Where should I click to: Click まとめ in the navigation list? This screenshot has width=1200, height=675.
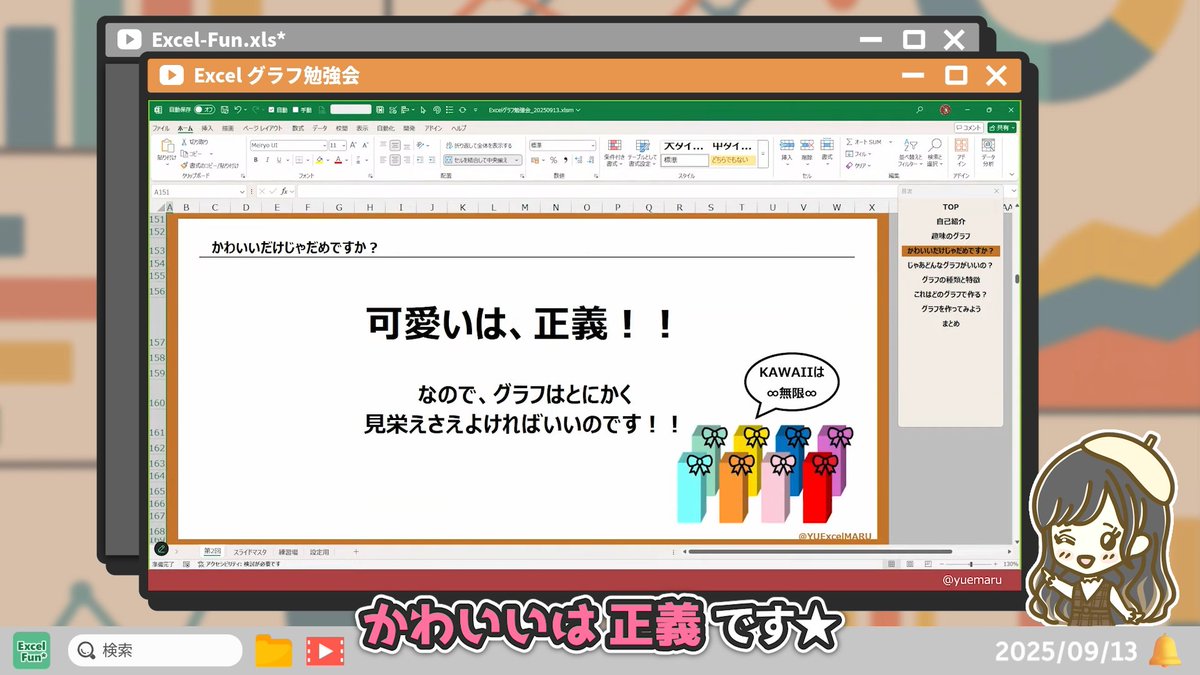950,324
